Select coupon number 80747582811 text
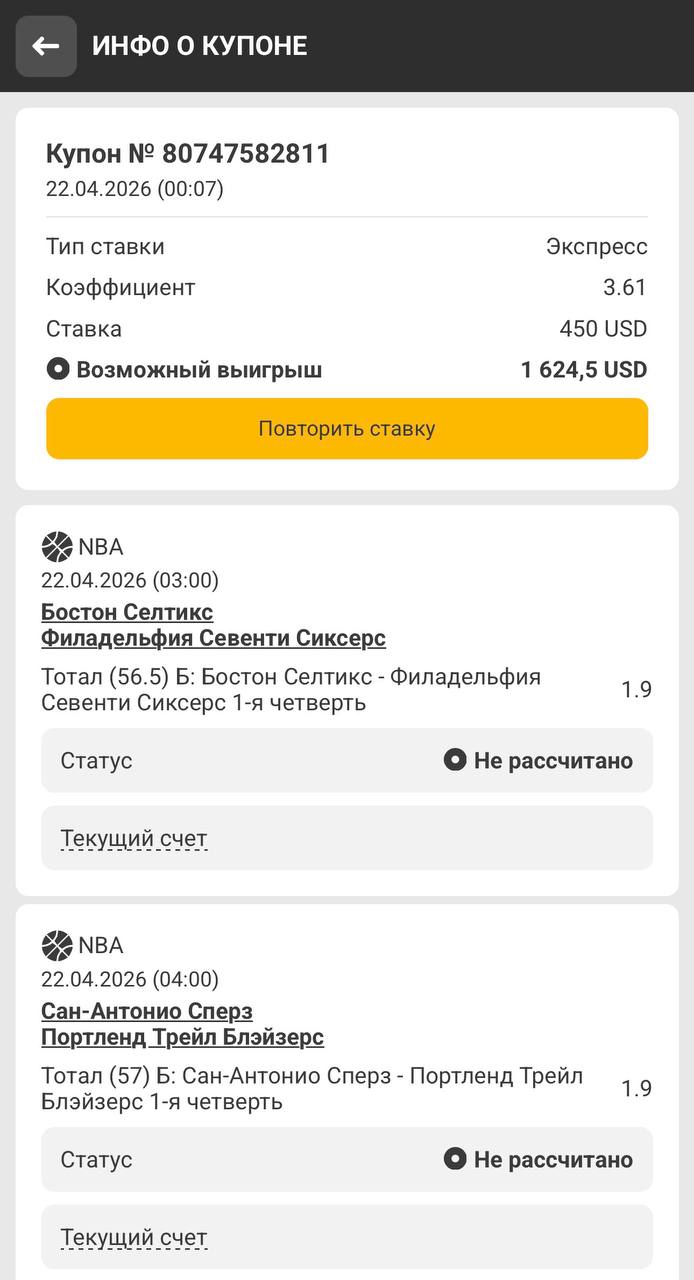 pyautogui.click(x=188, y=154)
